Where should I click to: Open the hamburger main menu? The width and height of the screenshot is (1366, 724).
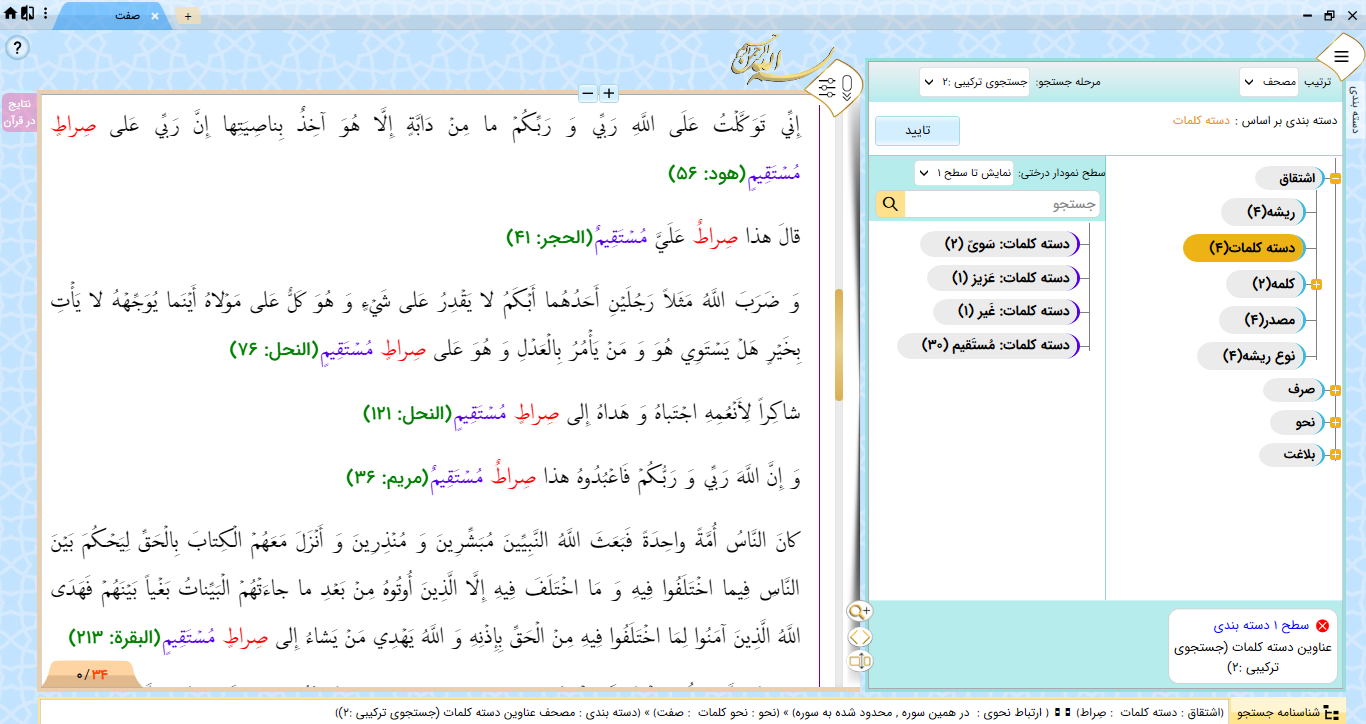[x=1341, y=57]
